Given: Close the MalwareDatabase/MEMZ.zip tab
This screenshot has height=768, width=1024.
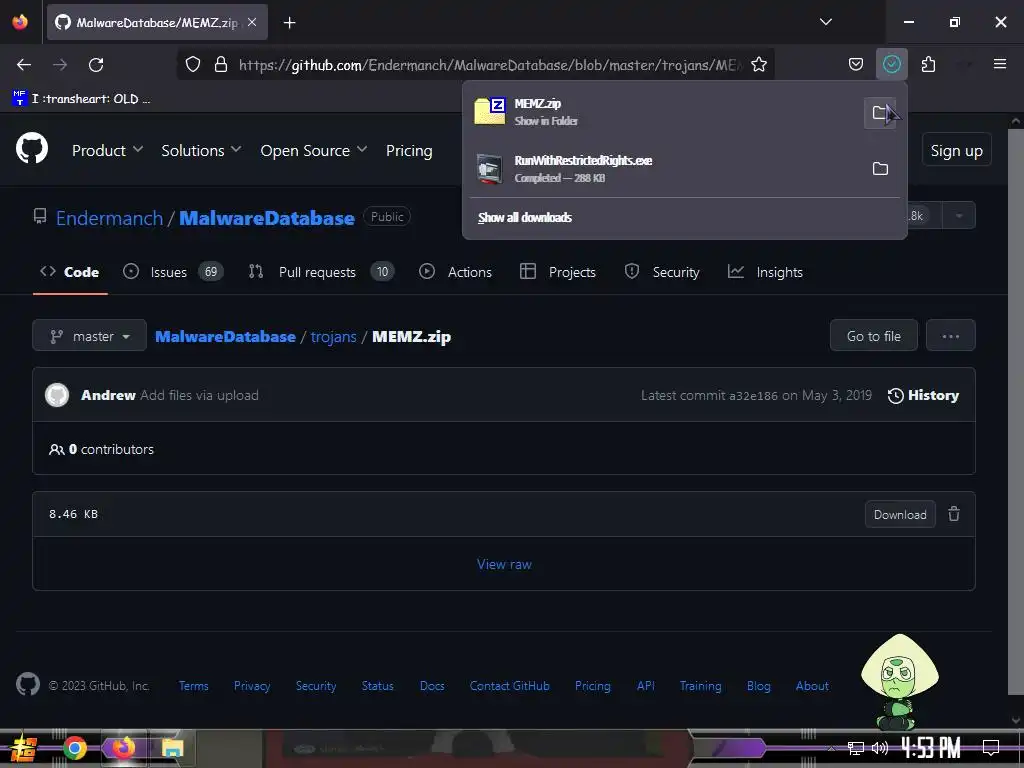Looking at the screenshot, I should pyautogui.click(x=252, y=22).
